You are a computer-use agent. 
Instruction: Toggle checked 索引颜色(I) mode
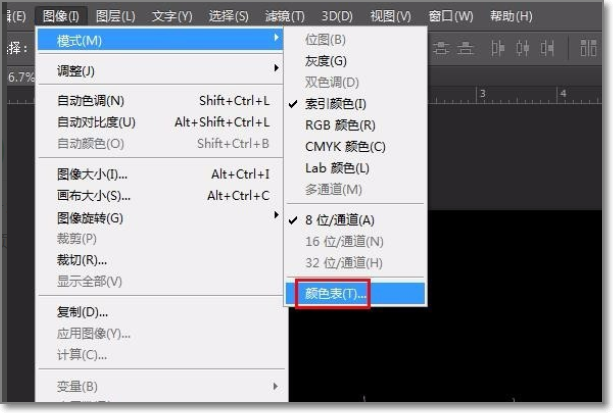[x=356, y=104]
